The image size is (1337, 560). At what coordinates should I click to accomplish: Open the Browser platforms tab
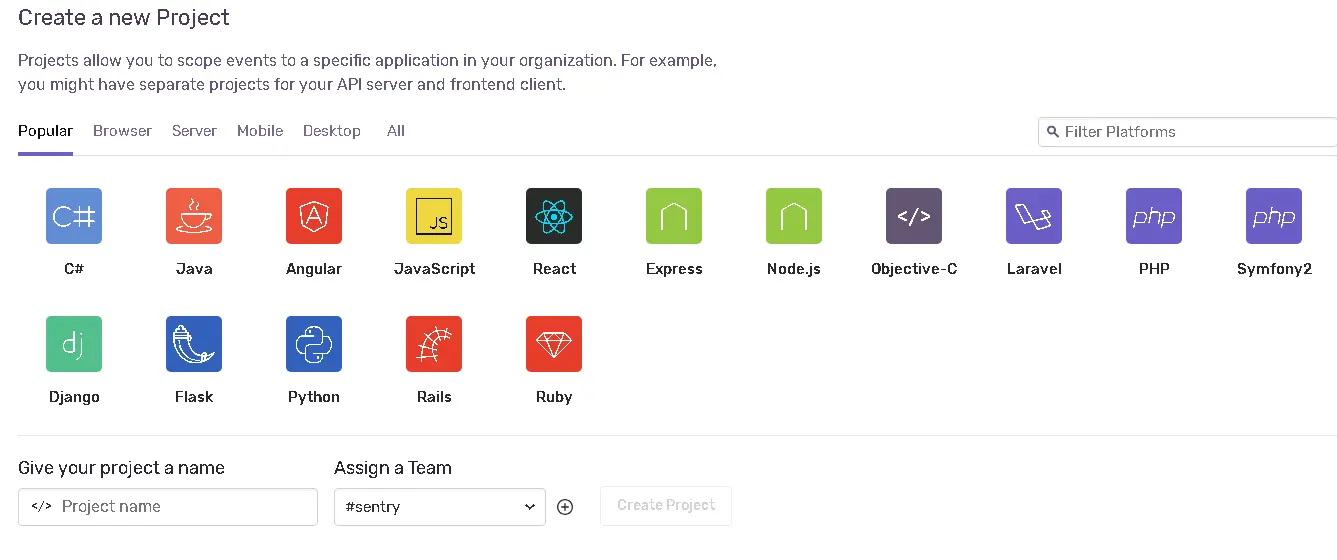(x=122, y=131)
